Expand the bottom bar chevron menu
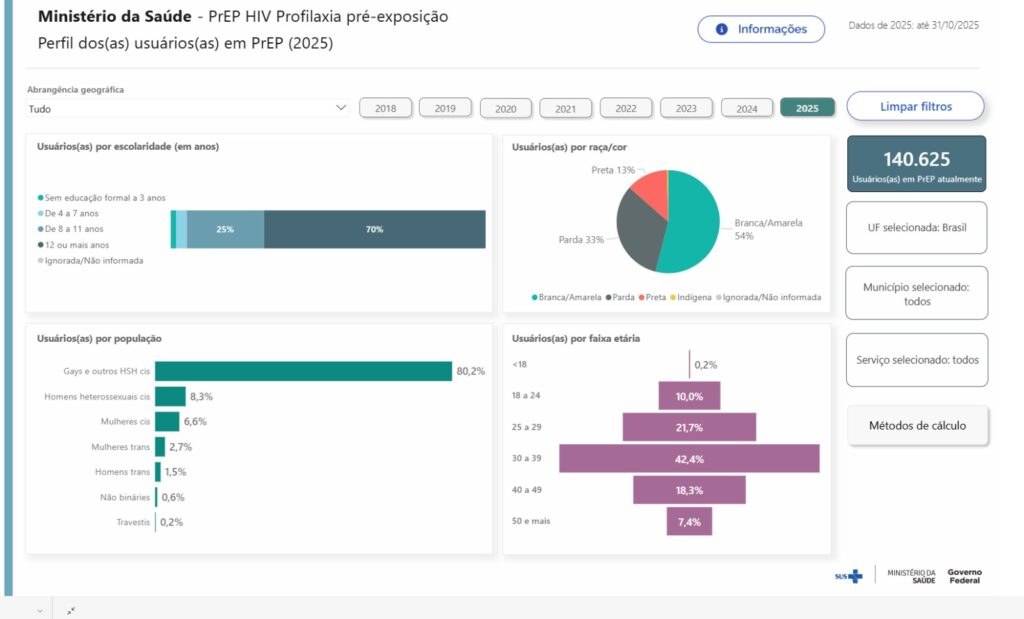Viewport: 1024px width, 619px height. (x=40, y=610)
